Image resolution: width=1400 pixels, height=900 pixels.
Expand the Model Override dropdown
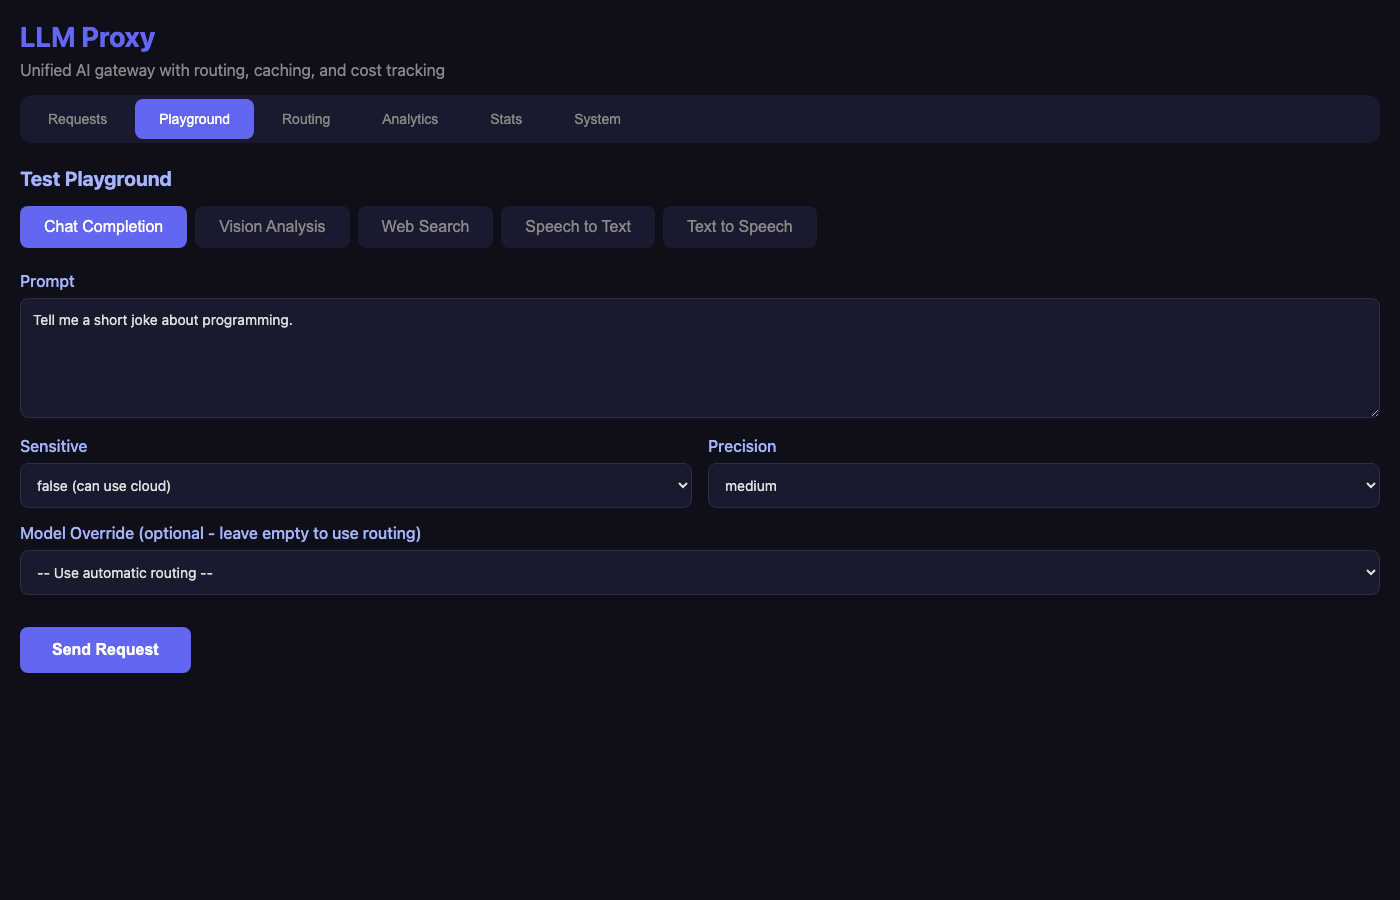pyautogui.click(x=700, y=573)
